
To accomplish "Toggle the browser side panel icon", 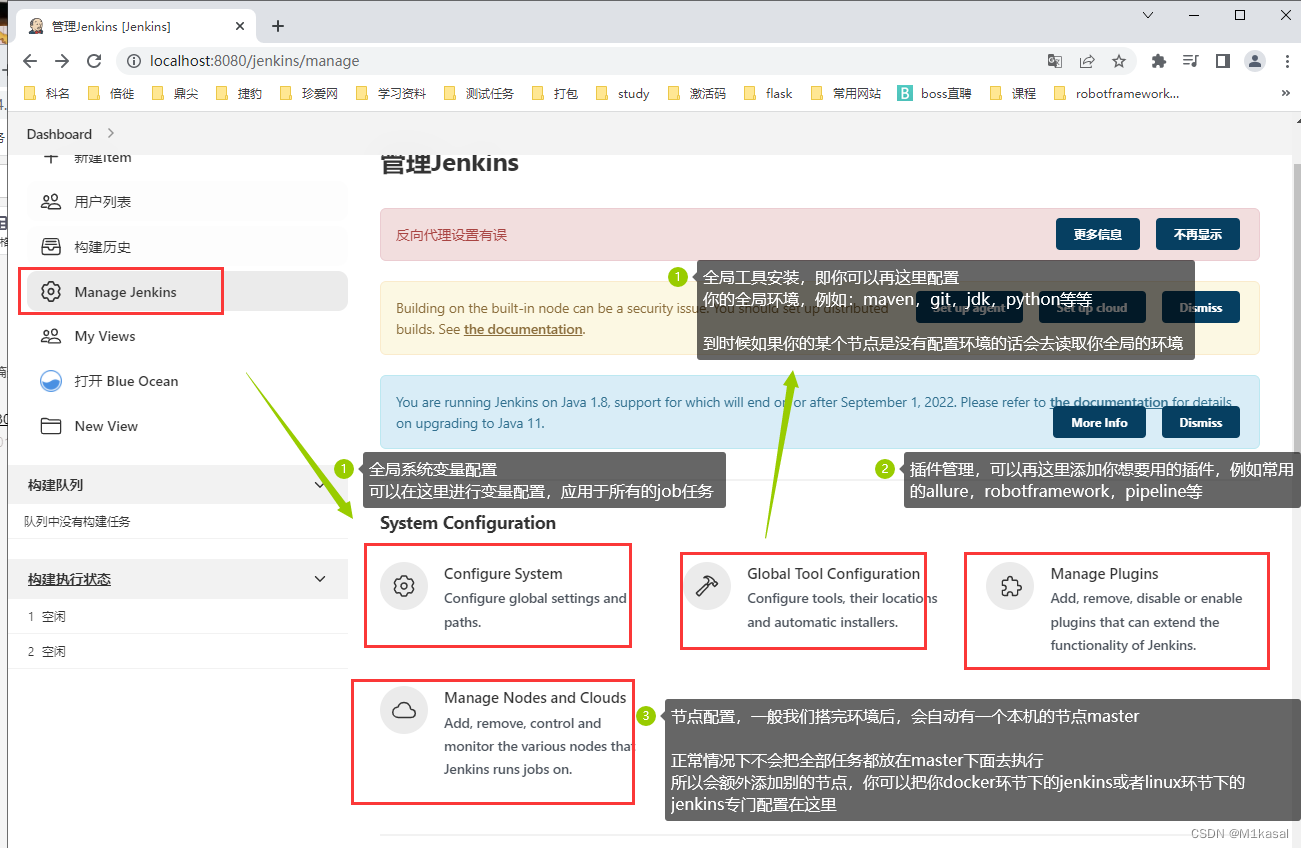I will pos(1222,61).
